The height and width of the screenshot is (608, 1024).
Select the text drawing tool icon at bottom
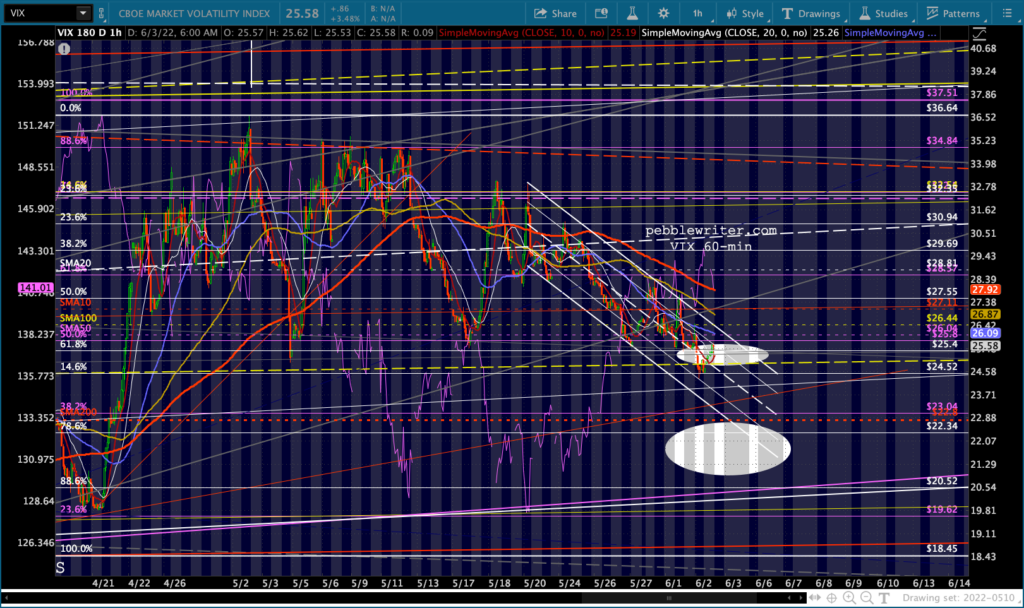[x=885, y=598]
